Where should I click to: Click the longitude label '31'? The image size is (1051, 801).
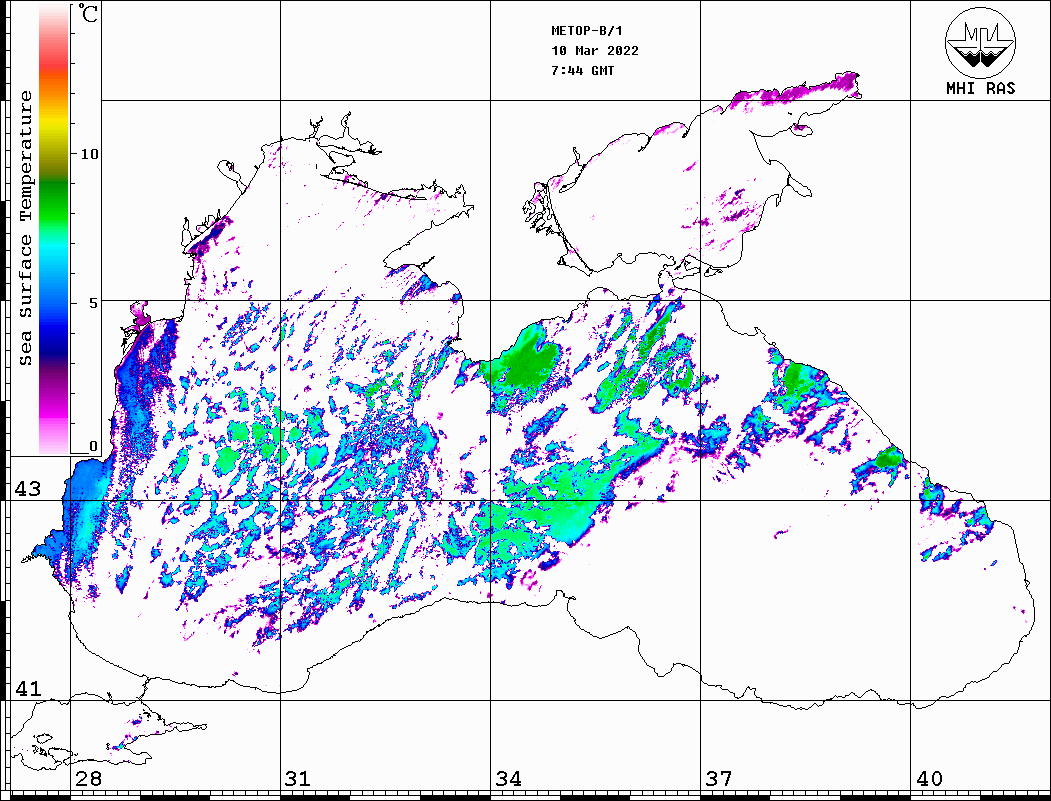(x=298, y=778)
